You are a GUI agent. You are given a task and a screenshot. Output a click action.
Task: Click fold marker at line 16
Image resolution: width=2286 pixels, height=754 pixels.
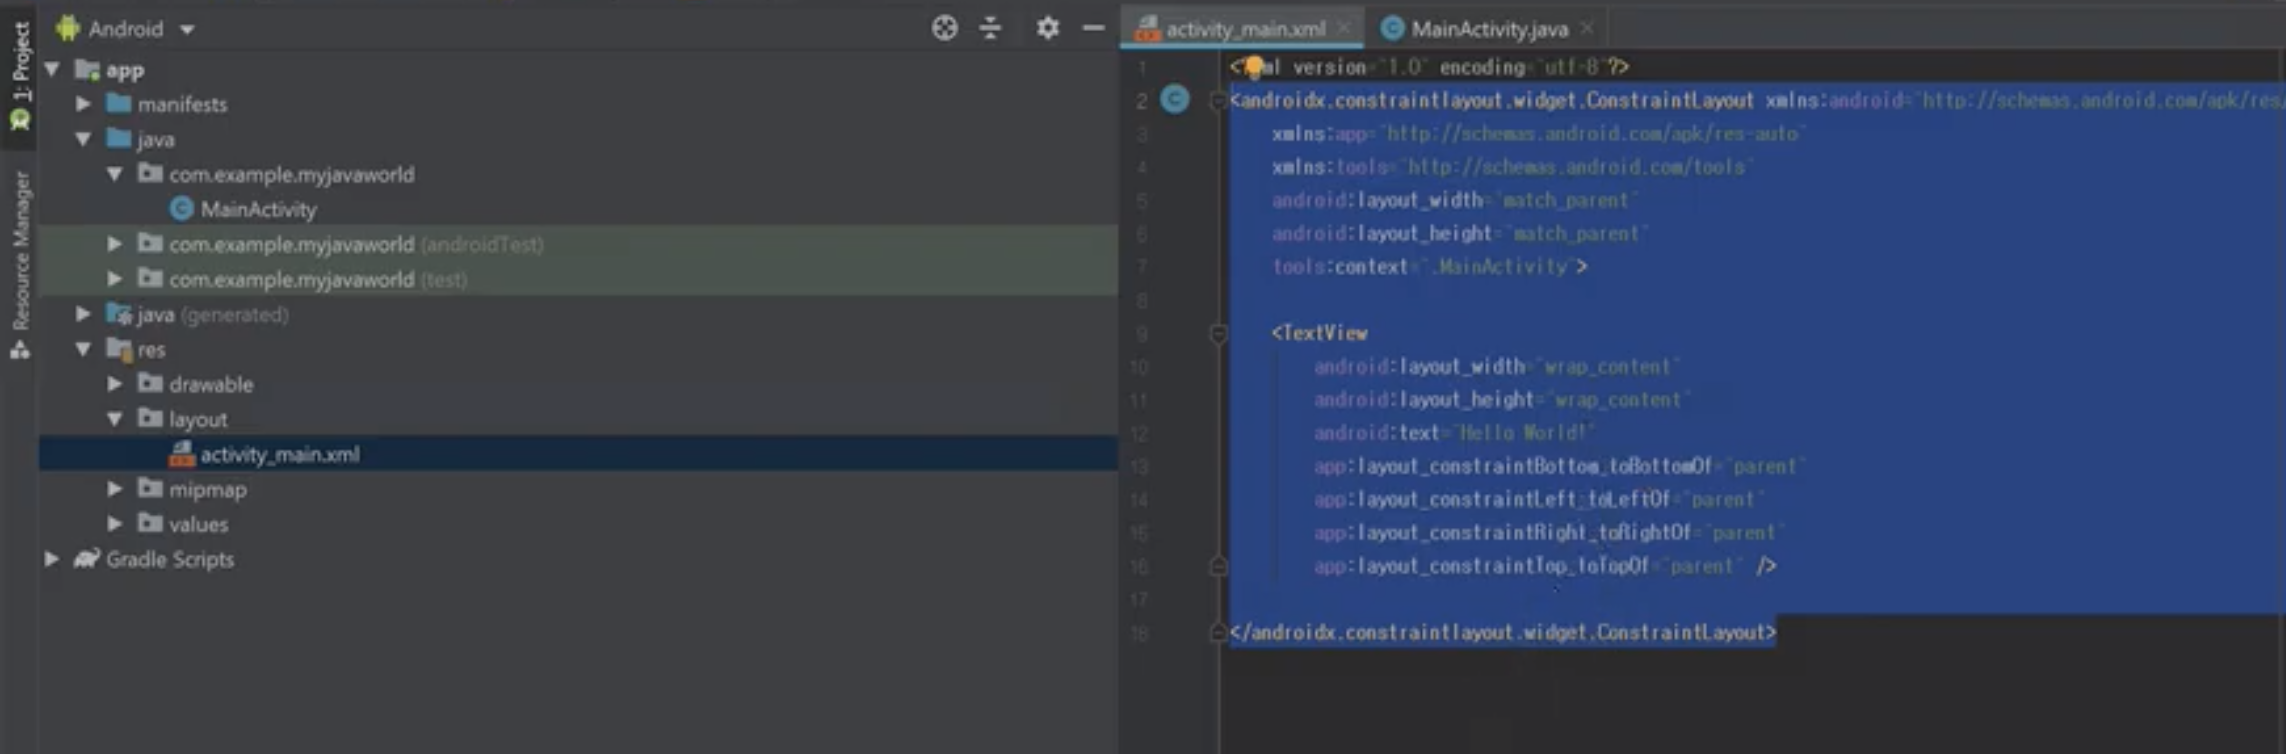(1217, 566)
